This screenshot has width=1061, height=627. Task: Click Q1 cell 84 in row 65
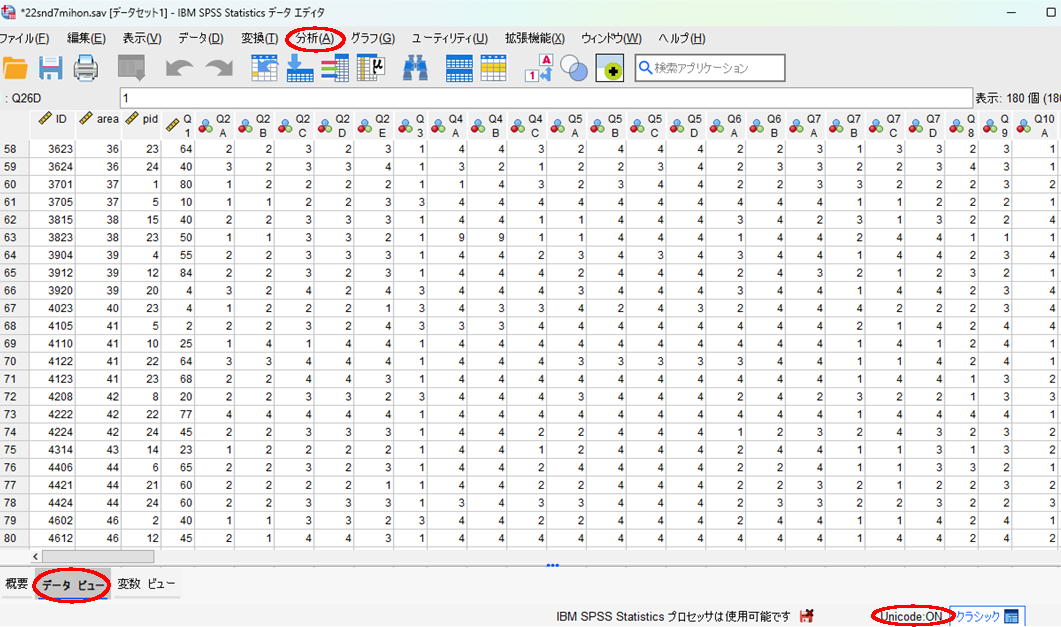point(179,273)
